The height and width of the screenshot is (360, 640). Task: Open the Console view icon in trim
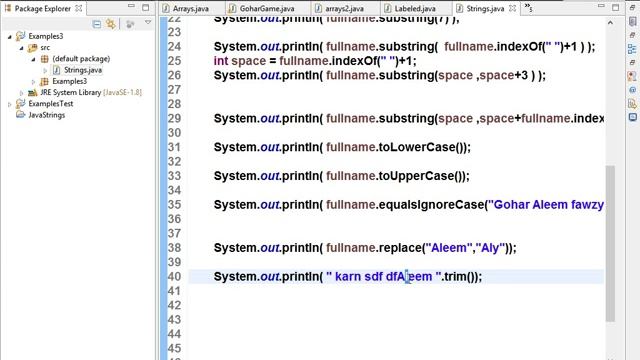(632, 118)
